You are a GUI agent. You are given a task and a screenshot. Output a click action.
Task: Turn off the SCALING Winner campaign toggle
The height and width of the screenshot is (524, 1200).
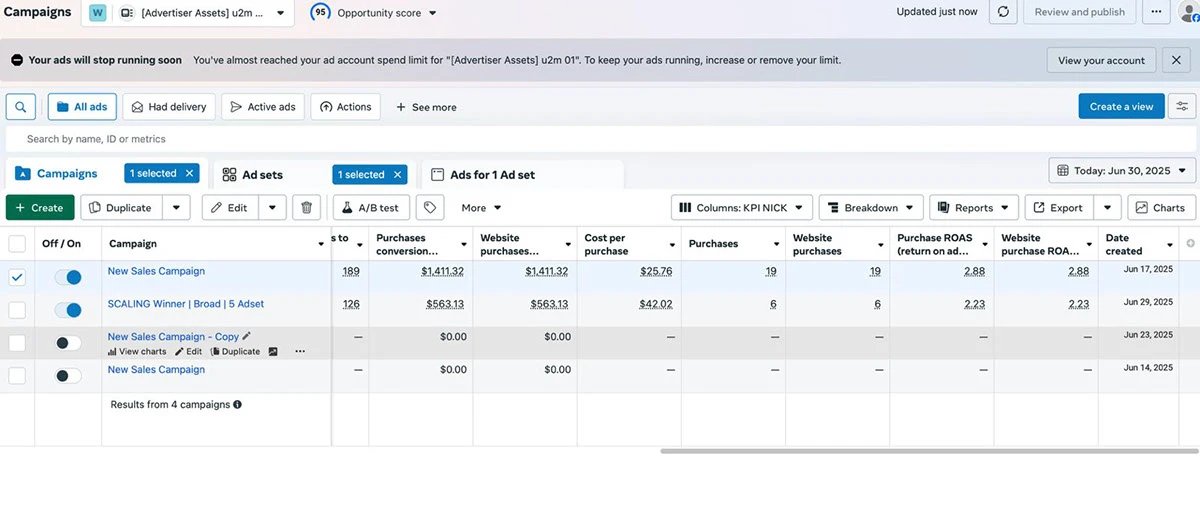68,310
